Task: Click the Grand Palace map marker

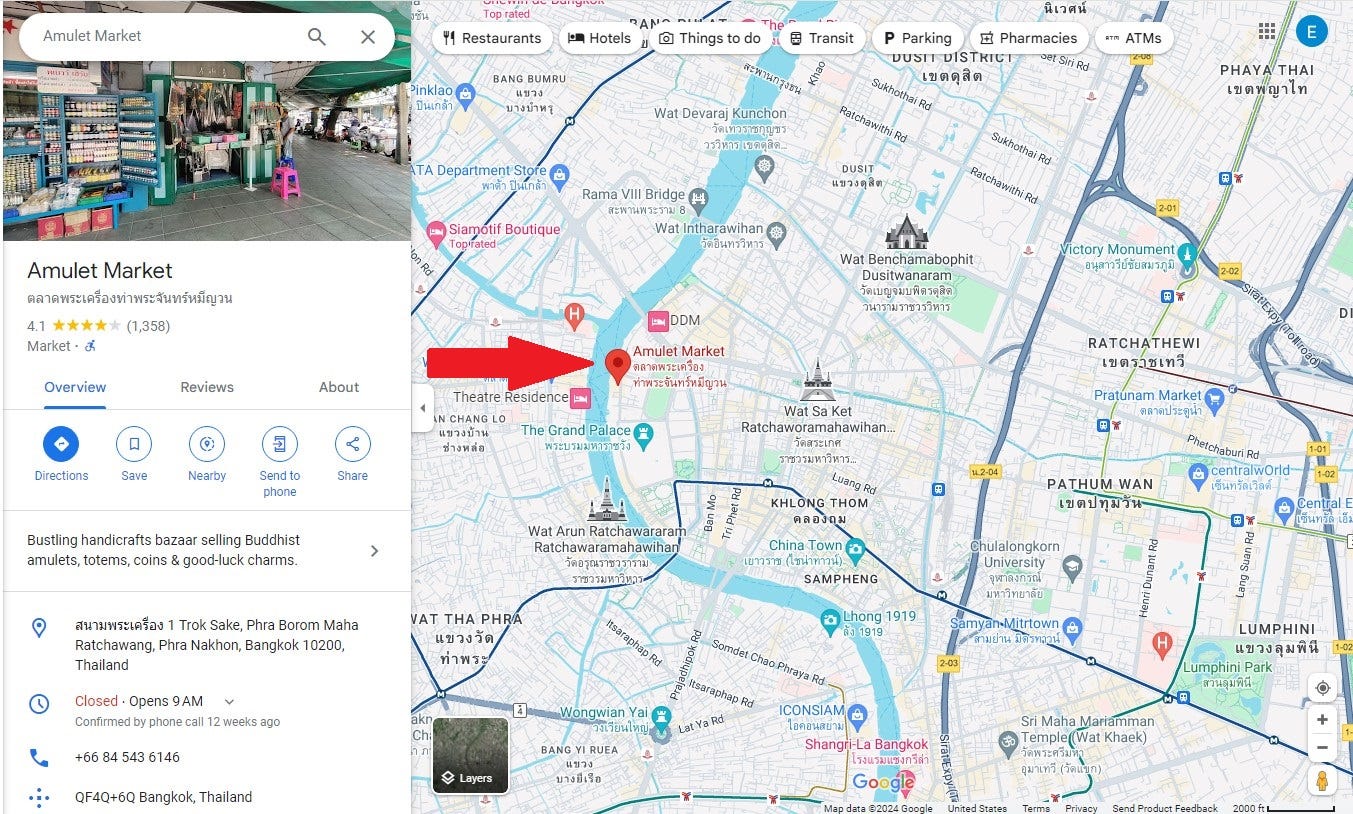Action: [x=643, y=435]
